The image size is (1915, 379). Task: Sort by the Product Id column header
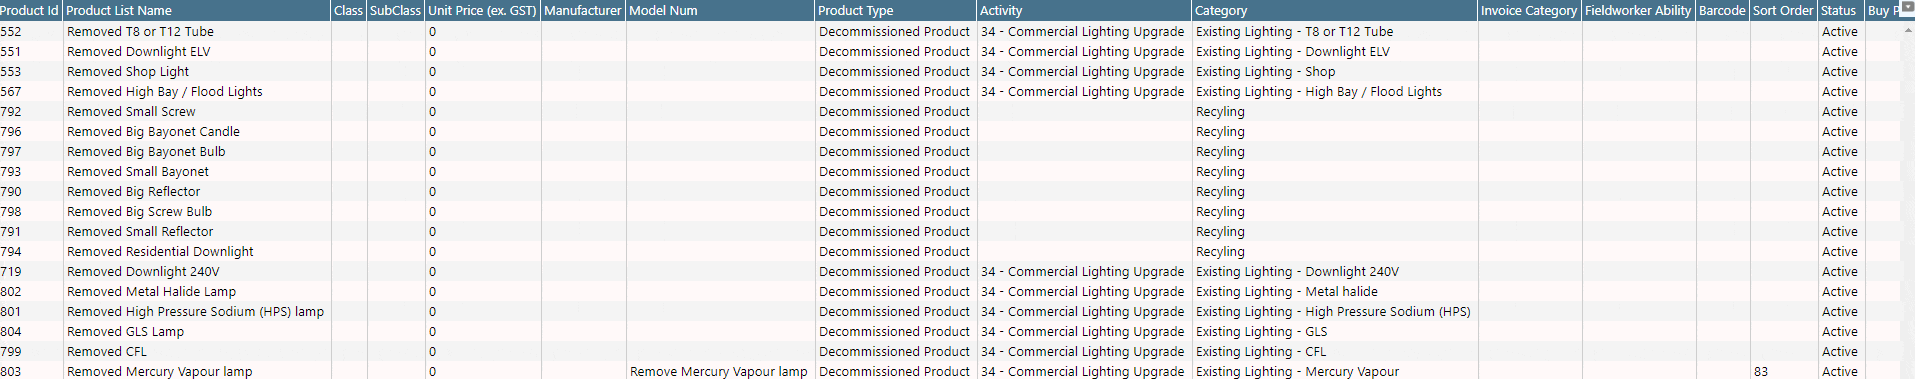[31, 10]
